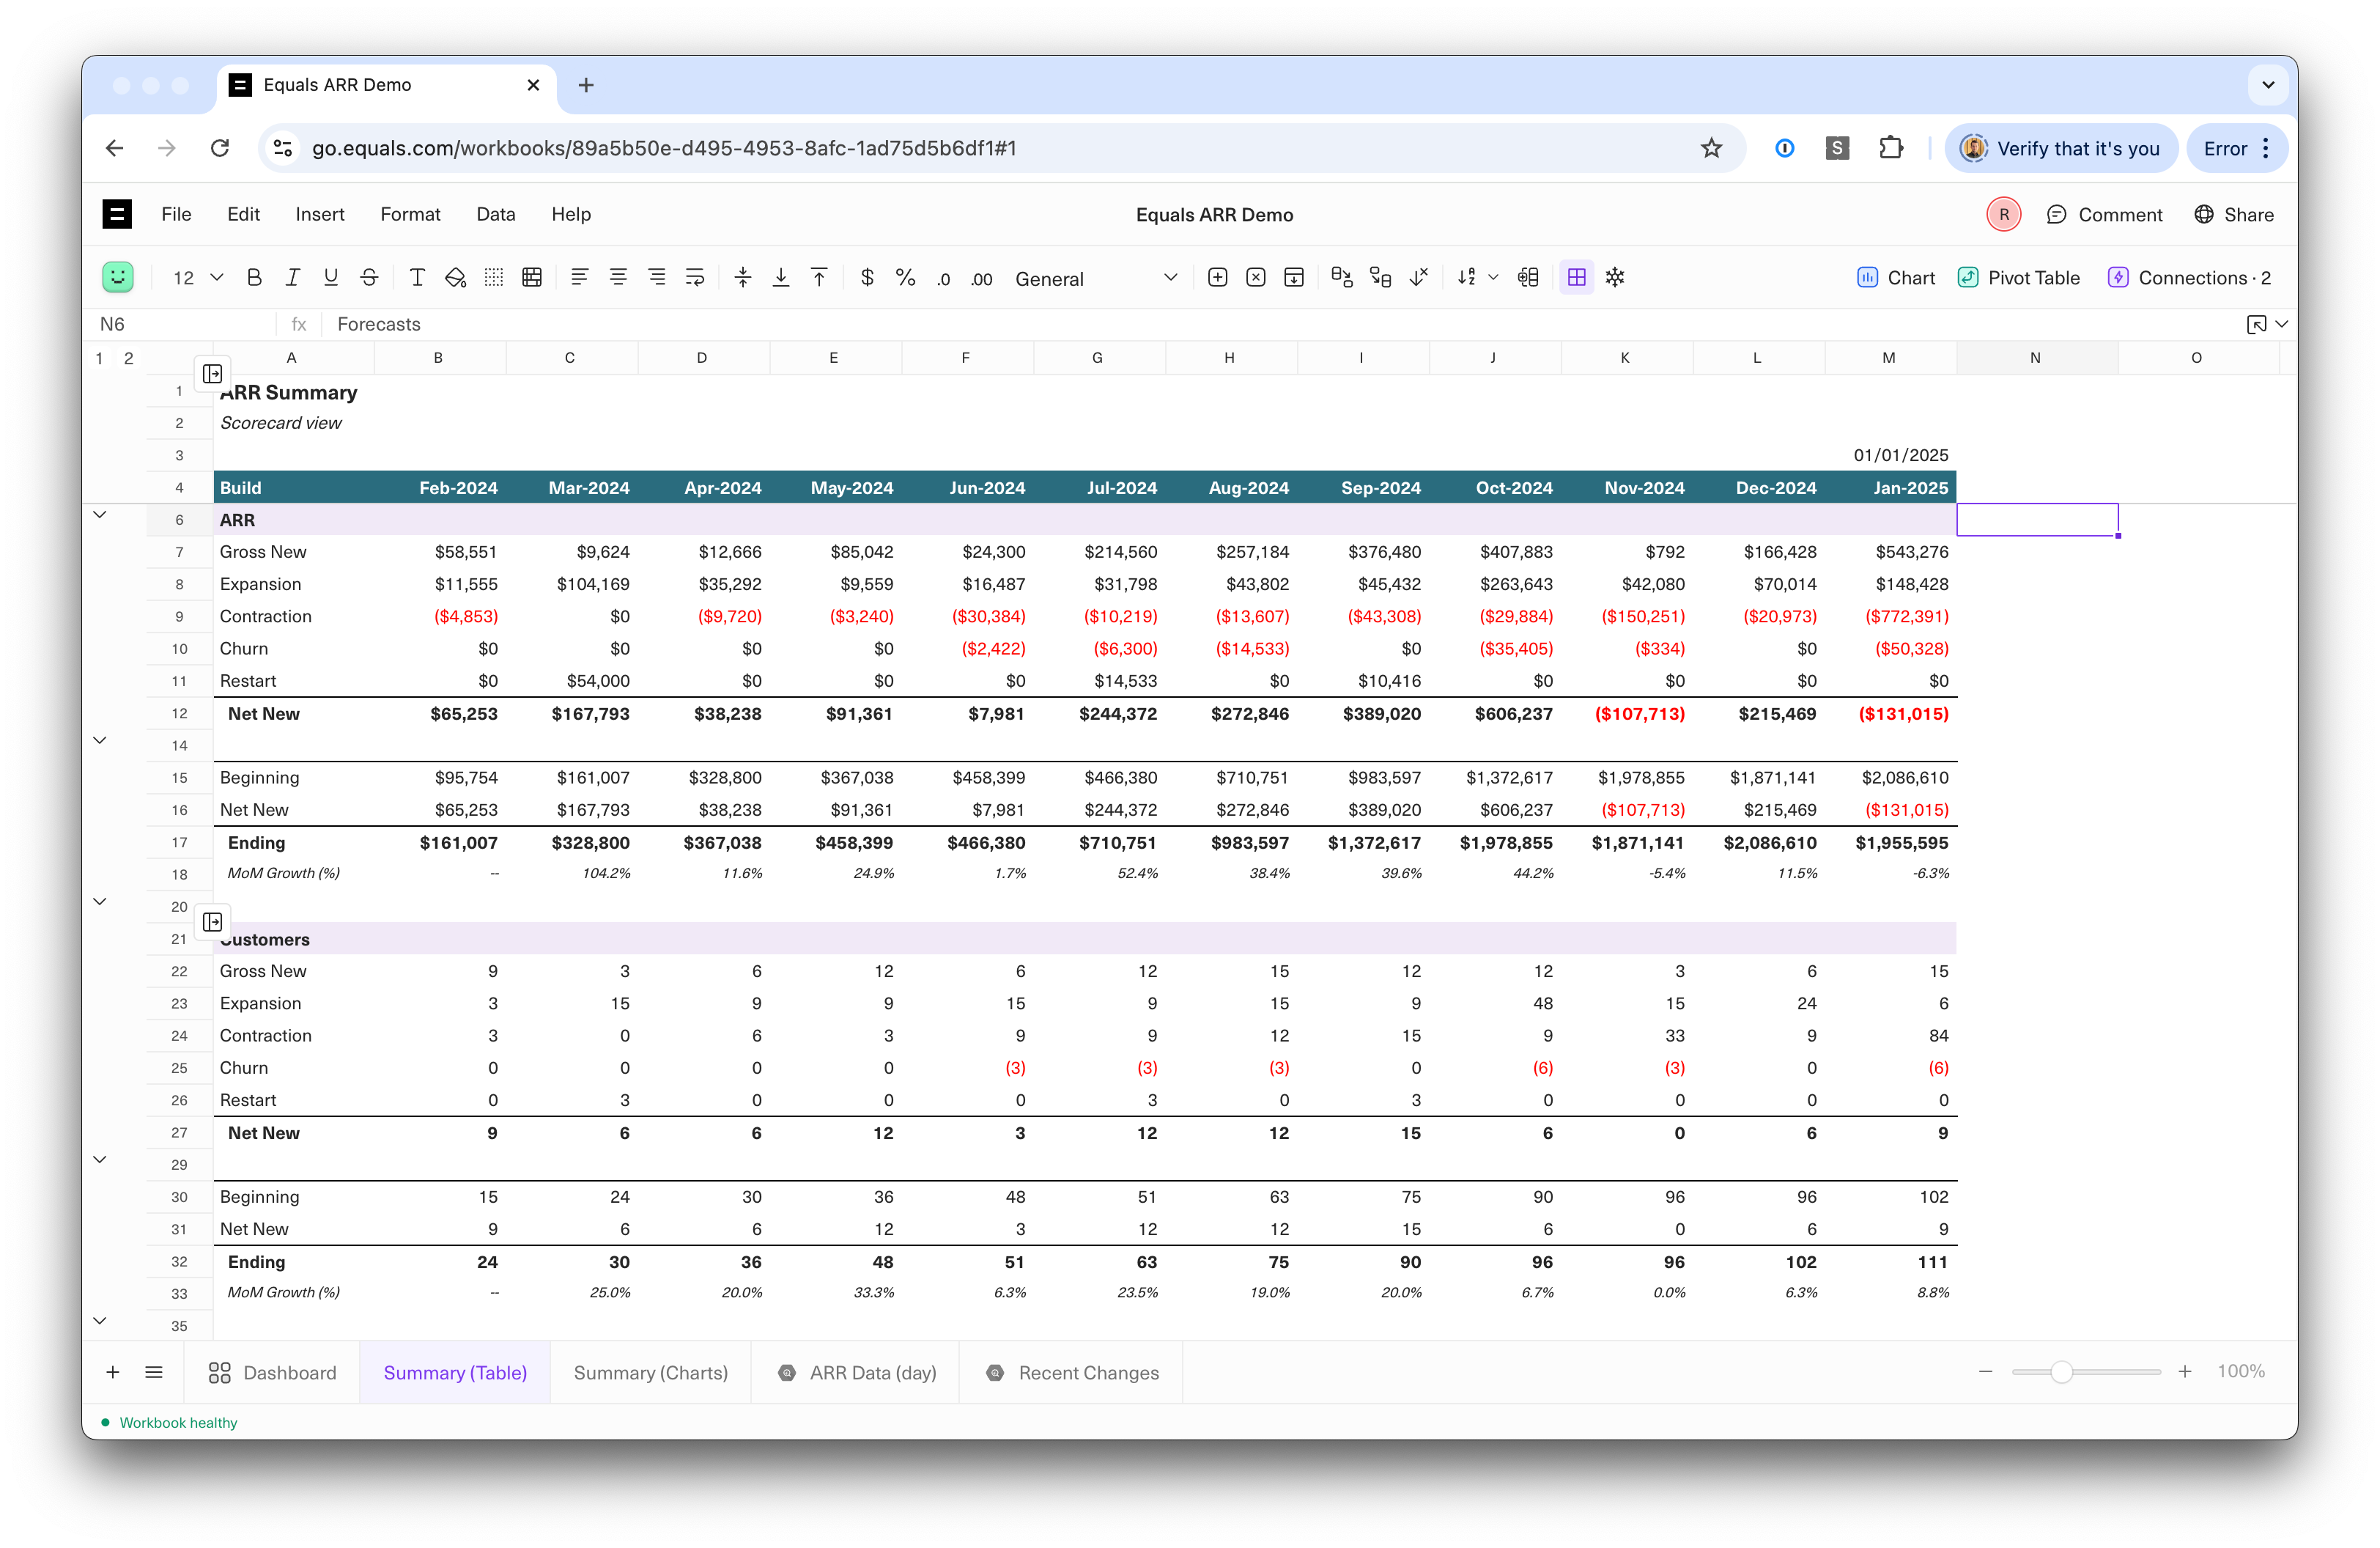Collapse the Customers section expander
2380x1548 pixels.
(x=100, y=902)
